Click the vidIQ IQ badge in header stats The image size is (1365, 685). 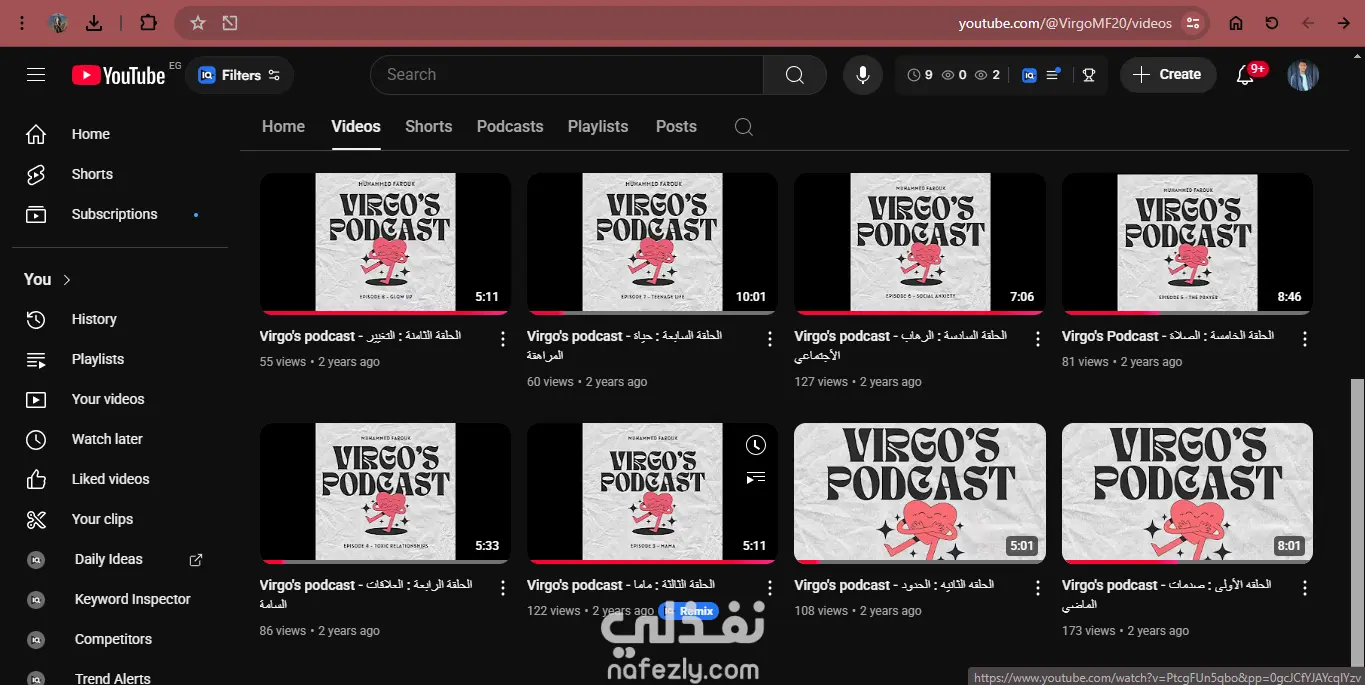point(1029,75)
